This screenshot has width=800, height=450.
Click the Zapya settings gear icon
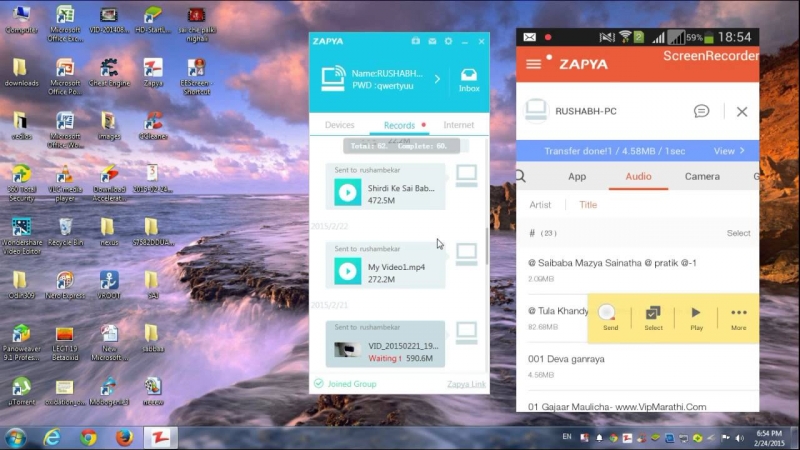448,41
